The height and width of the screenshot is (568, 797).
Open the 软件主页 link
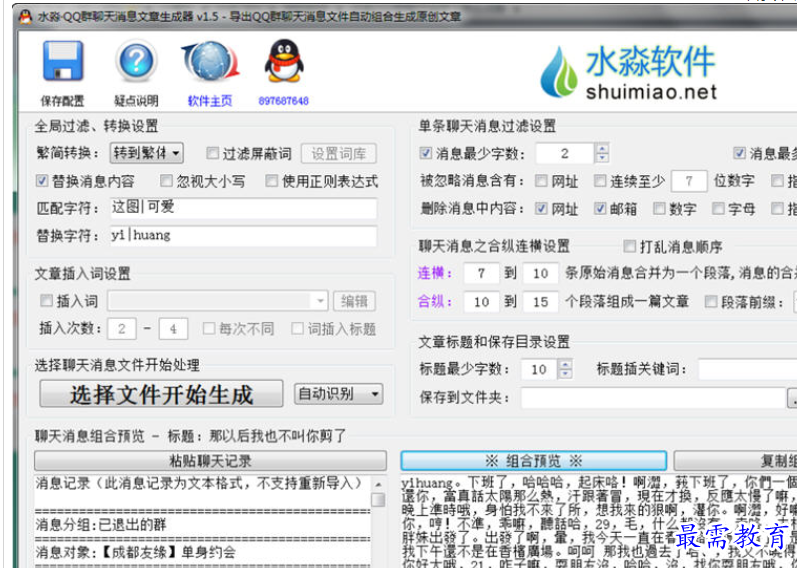(210, 101)
